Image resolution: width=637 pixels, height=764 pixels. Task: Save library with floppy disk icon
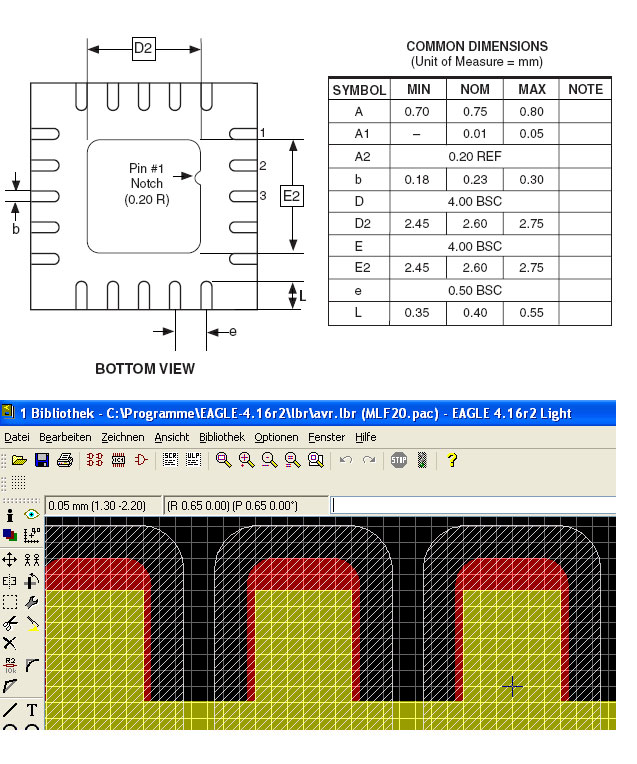click(42, 460)
